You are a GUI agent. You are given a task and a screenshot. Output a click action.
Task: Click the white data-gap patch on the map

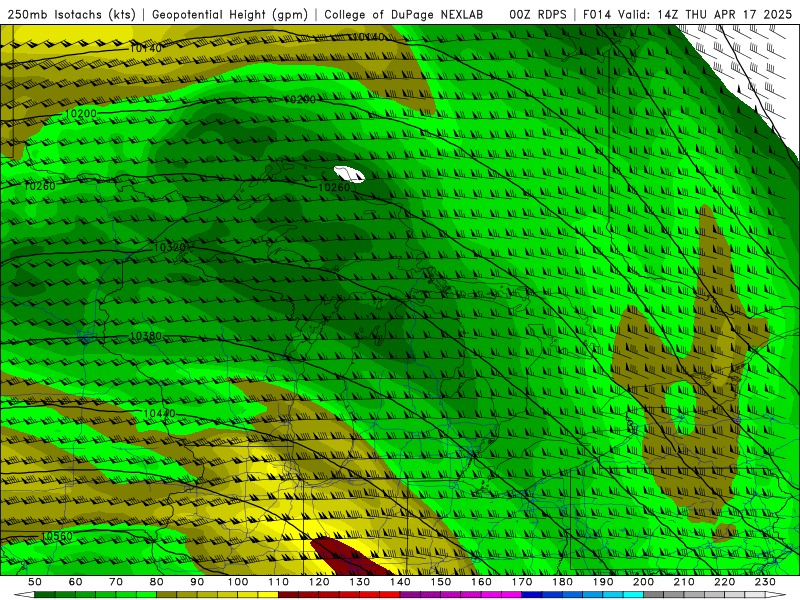[x=349, y=174]
